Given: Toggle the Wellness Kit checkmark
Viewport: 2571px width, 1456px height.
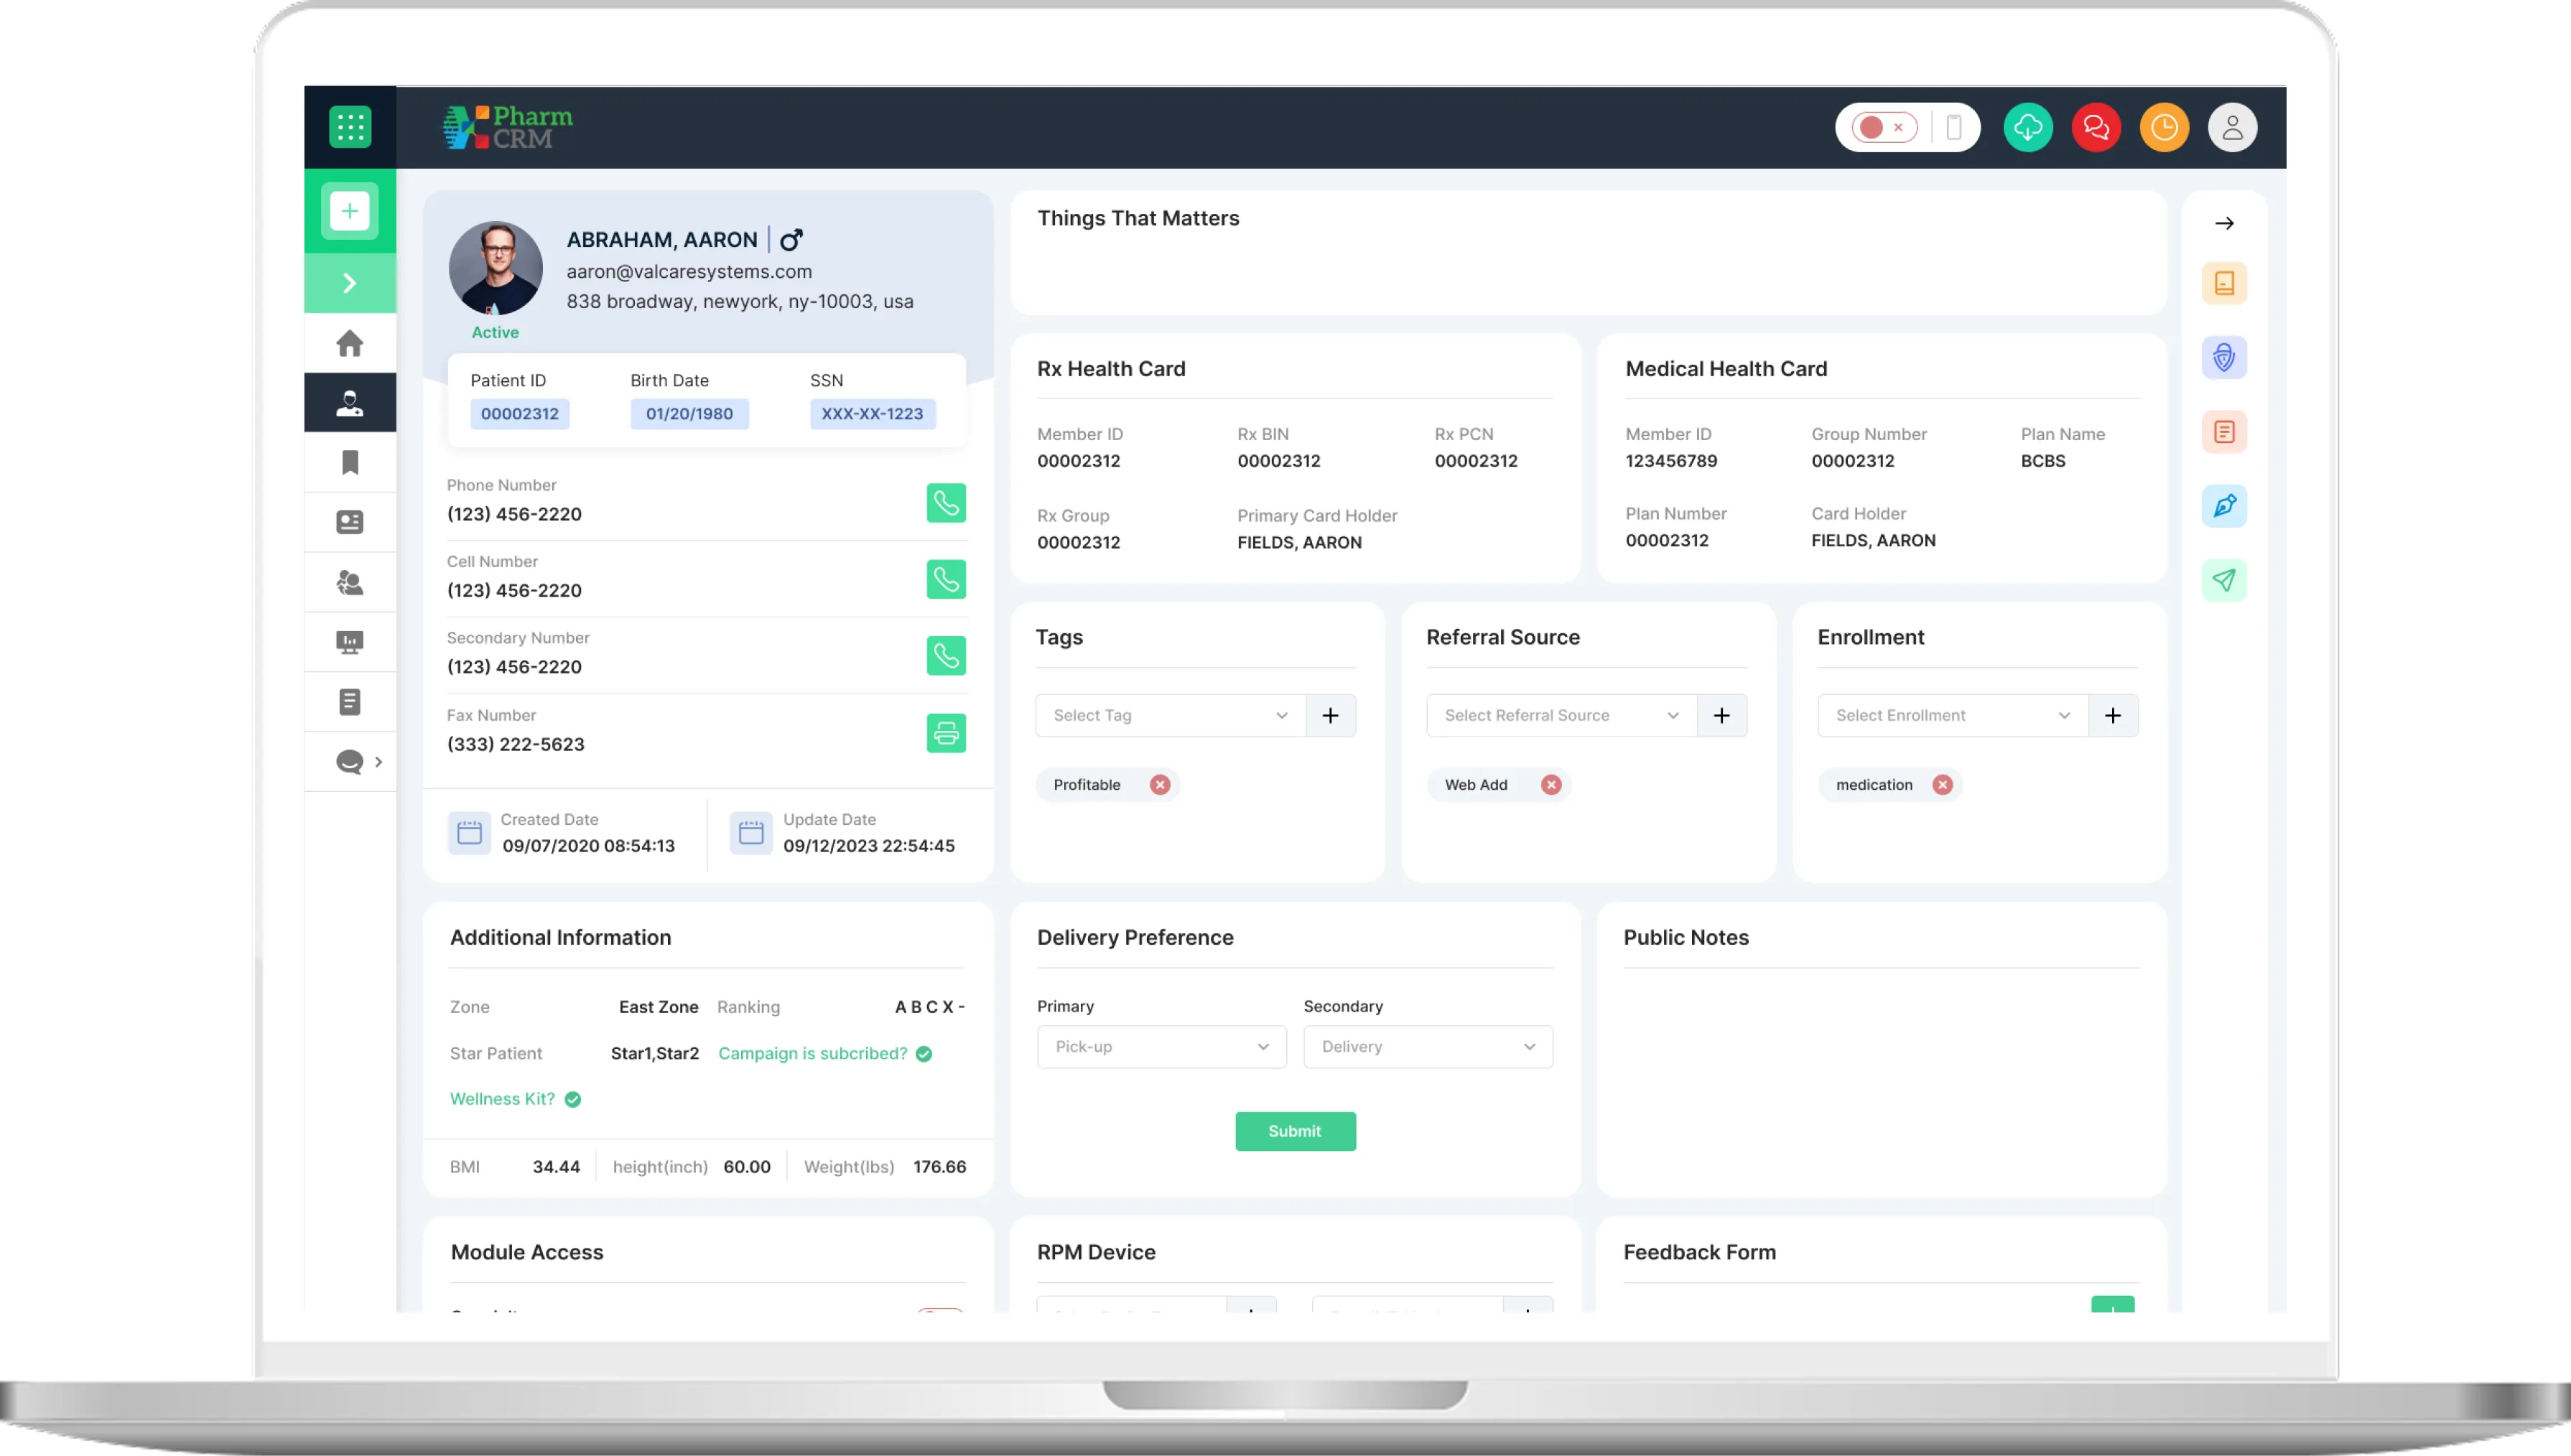Looking at the screenshot, I should (572, 1099).
